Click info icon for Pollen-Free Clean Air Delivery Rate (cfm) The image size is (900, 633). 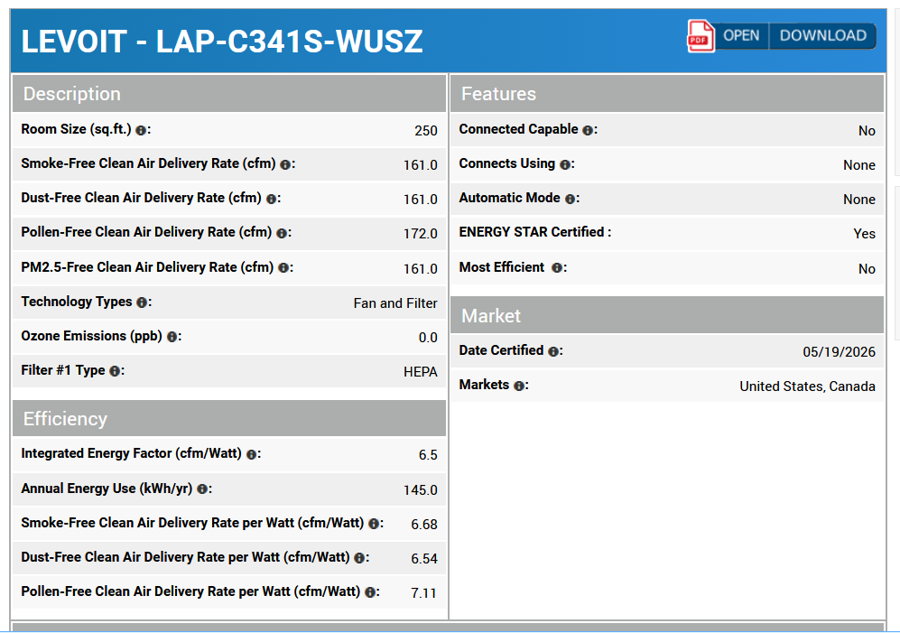(281, 234)
